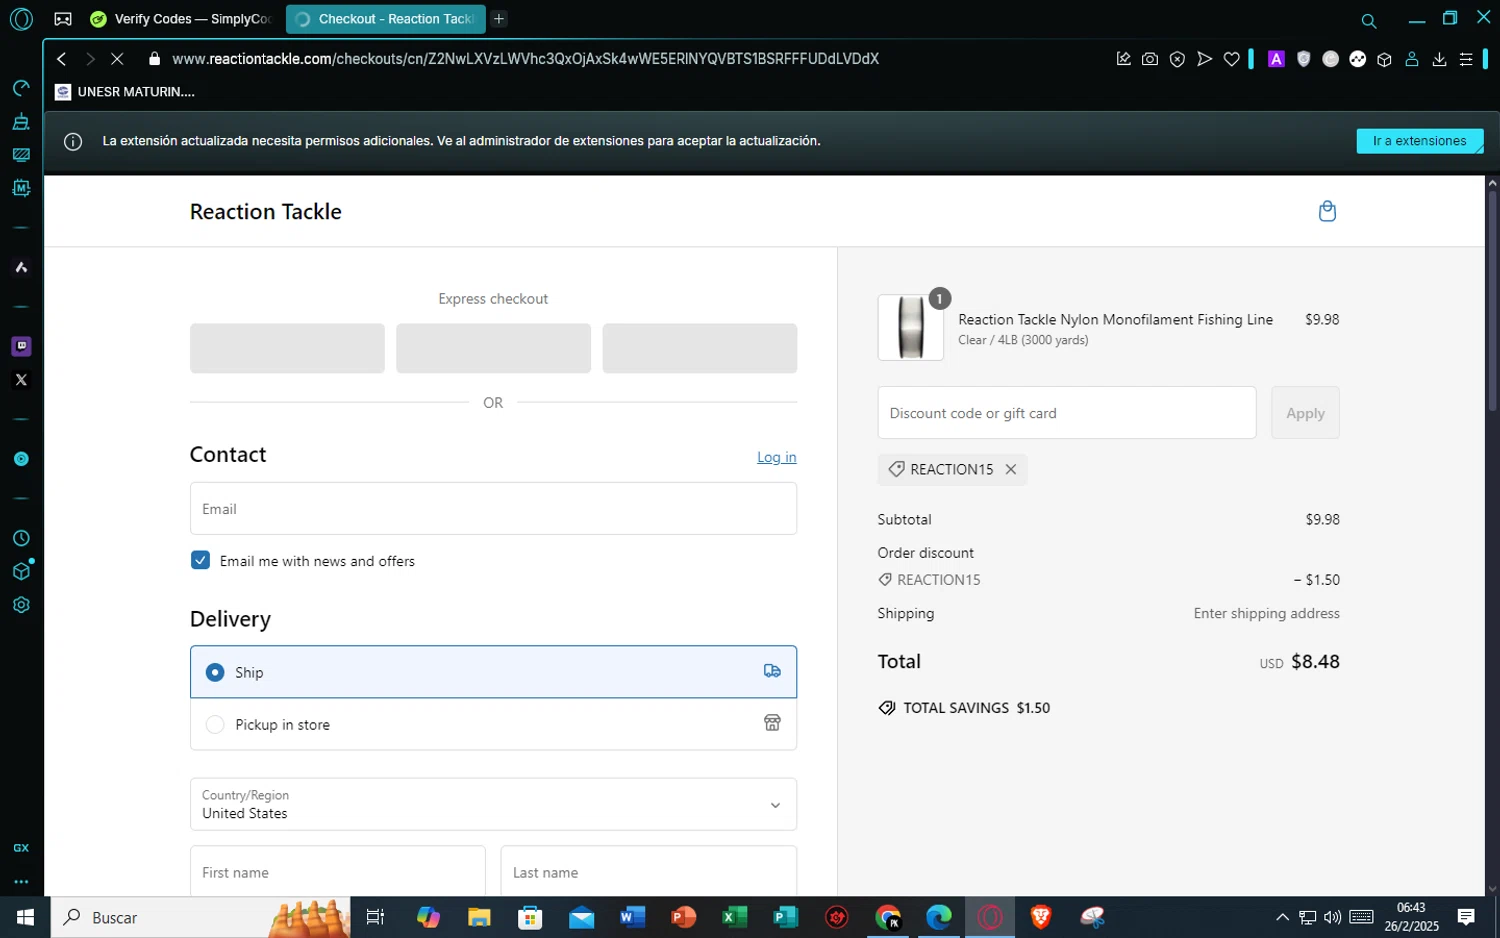Add page to bookmarks with the heart icon
1500x938 pixels.
point(1231,59)
